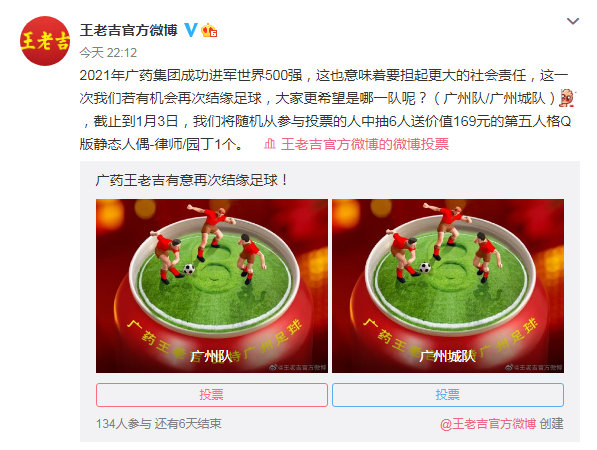This screenshot has height=450, width=597.
Task: Click the 王老吉 round profile avatar
Action: coord(45,41)
